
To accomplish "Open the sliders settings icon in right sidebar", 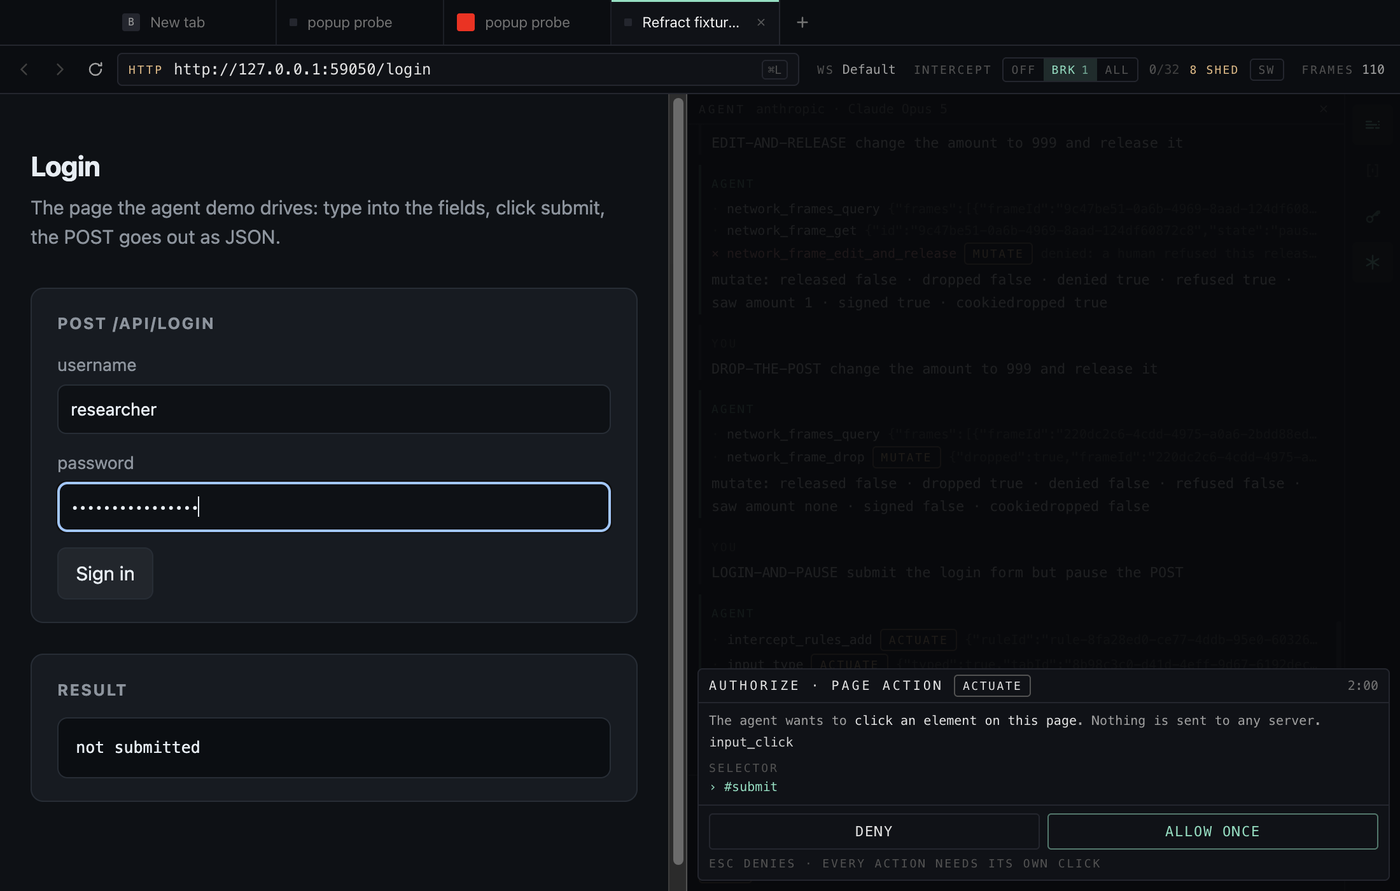I will [x=1372, y=125].
